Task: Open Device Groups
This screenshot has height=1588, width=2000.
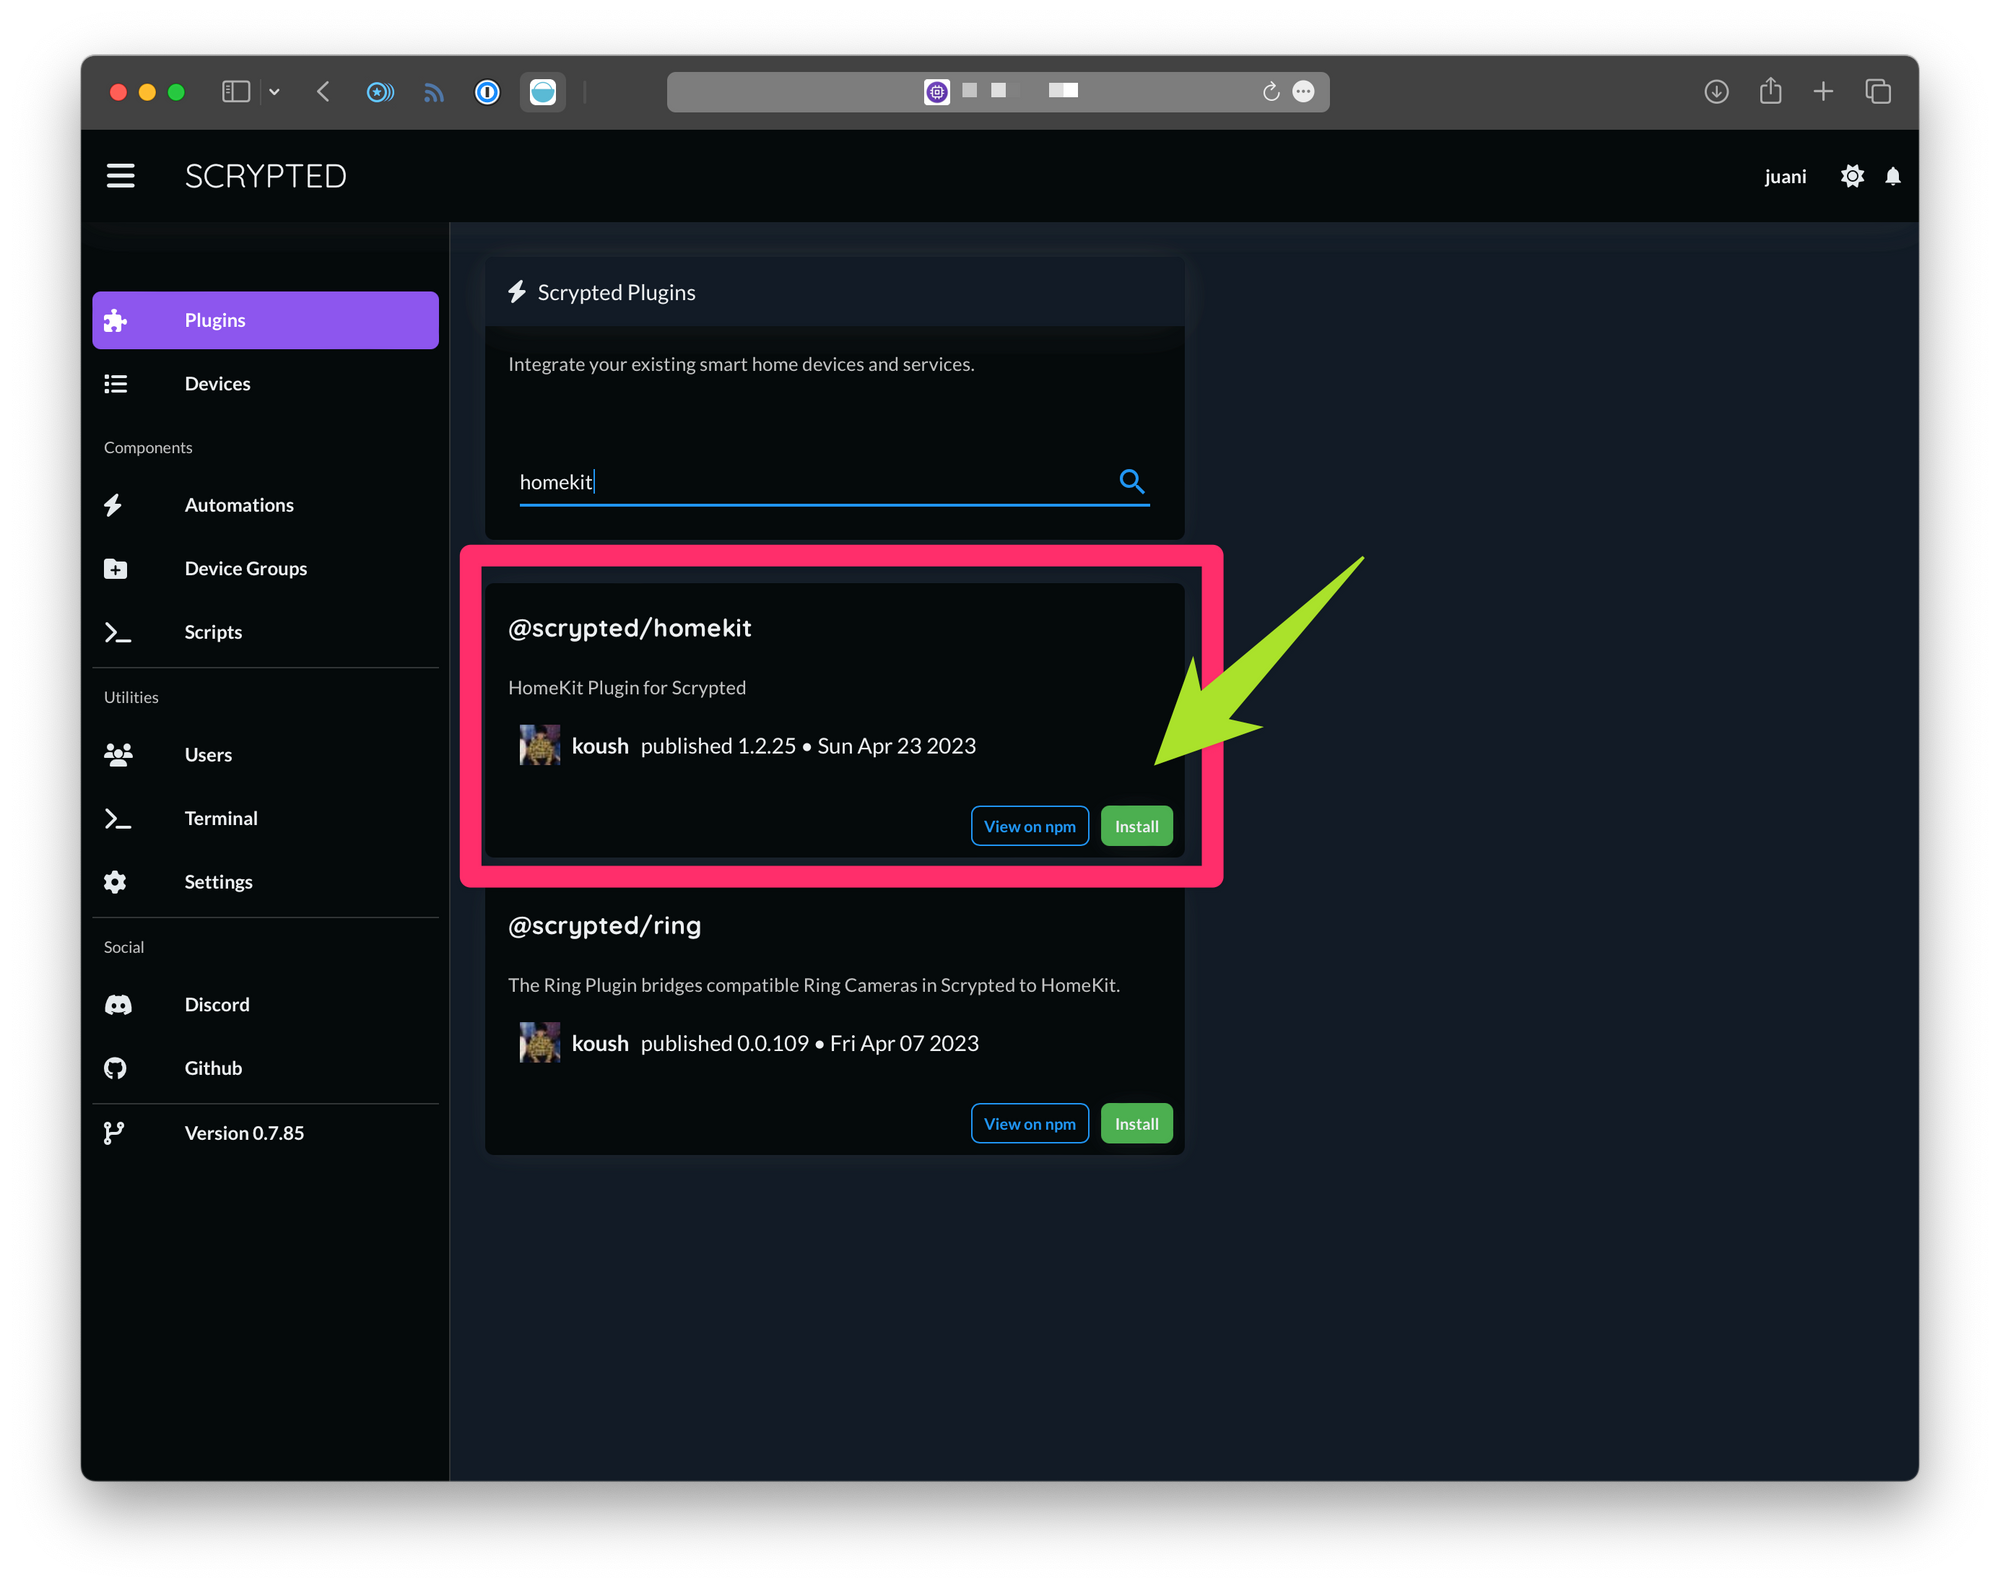Action: 265,568
